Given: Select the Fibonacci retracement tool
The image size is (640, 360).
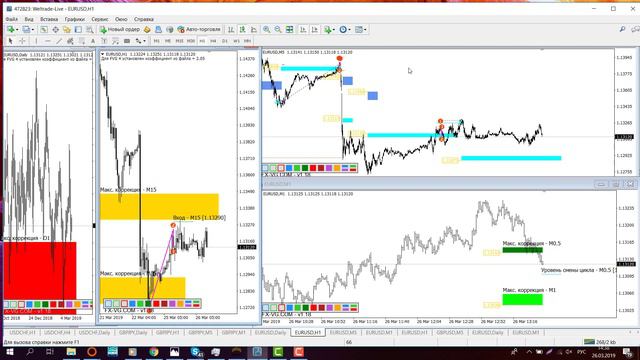Looking at the screenshot, I should (82, 41).
